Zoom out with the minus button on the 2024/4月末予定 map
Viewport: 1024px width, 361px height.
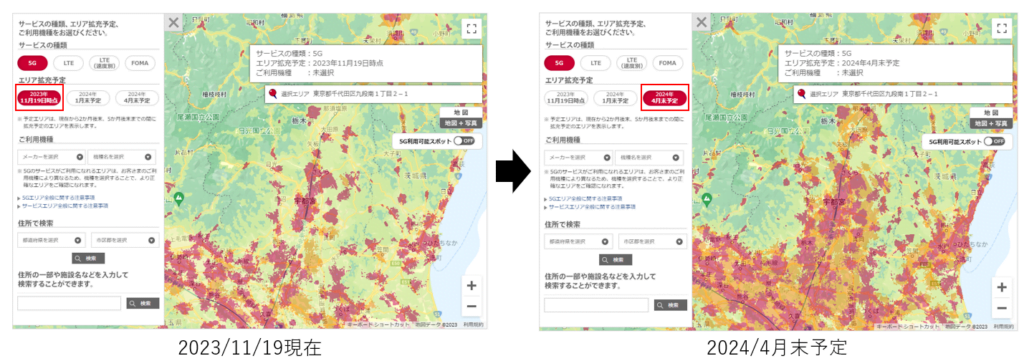pyautogui.click(x=1000, y=307)
